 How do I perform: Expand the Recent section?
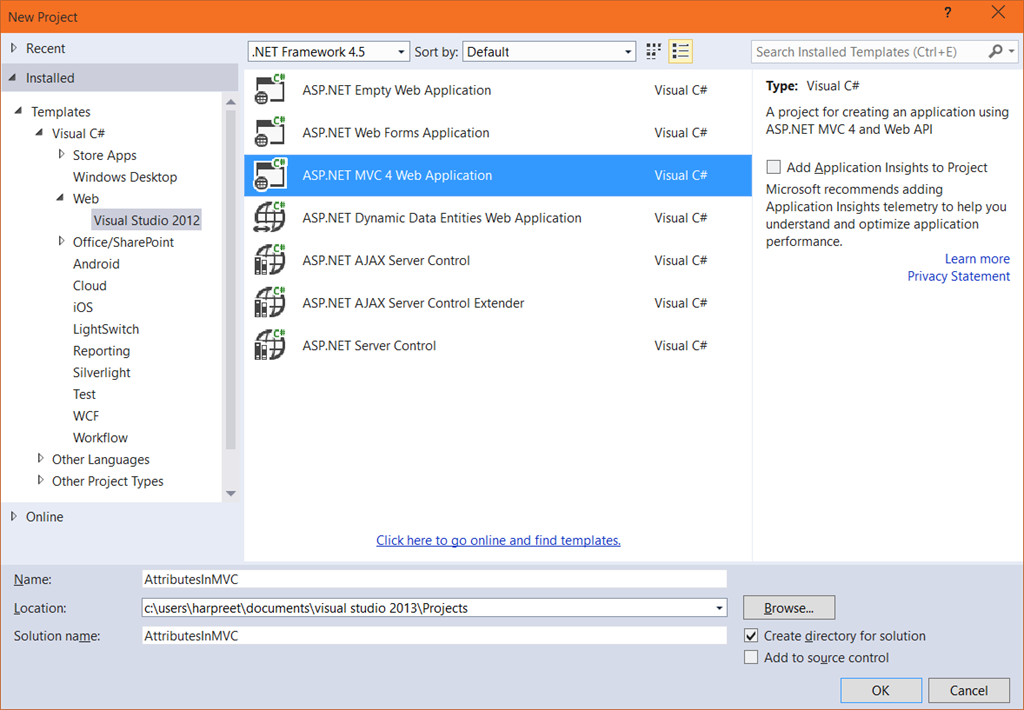(x=14, y=48)
